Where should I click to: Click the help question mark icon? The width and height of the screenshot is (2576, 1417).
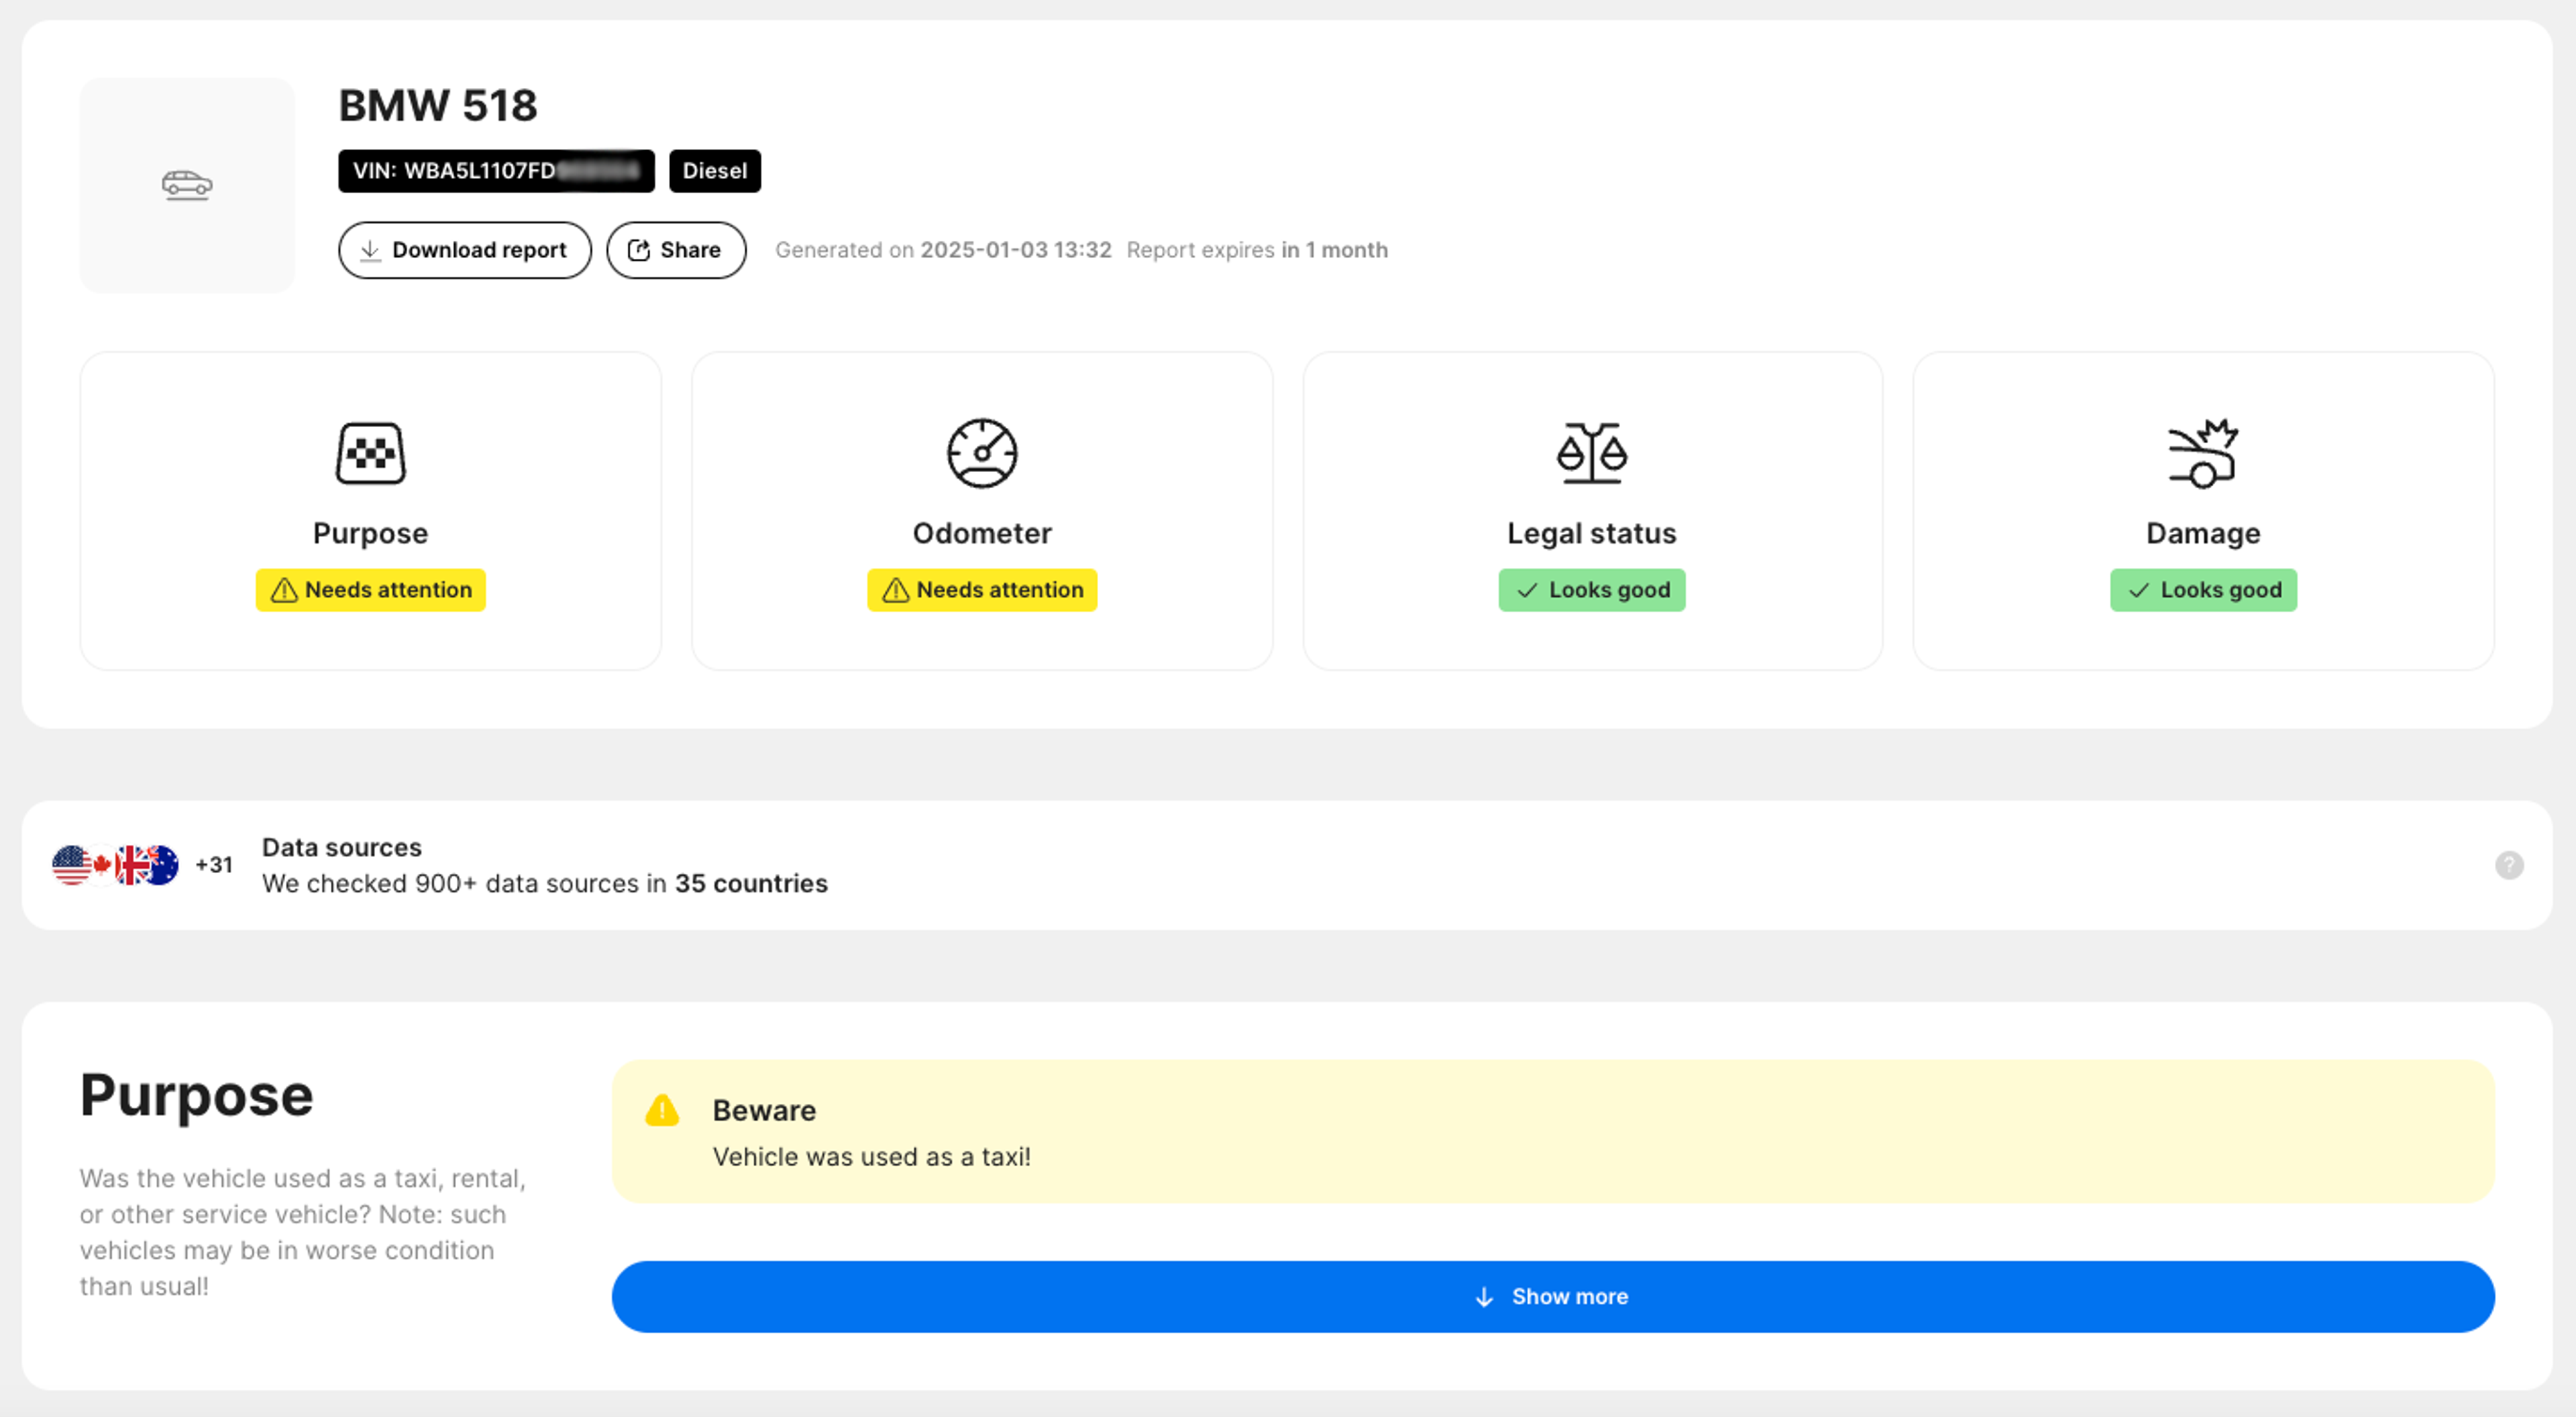[2508, 865]
